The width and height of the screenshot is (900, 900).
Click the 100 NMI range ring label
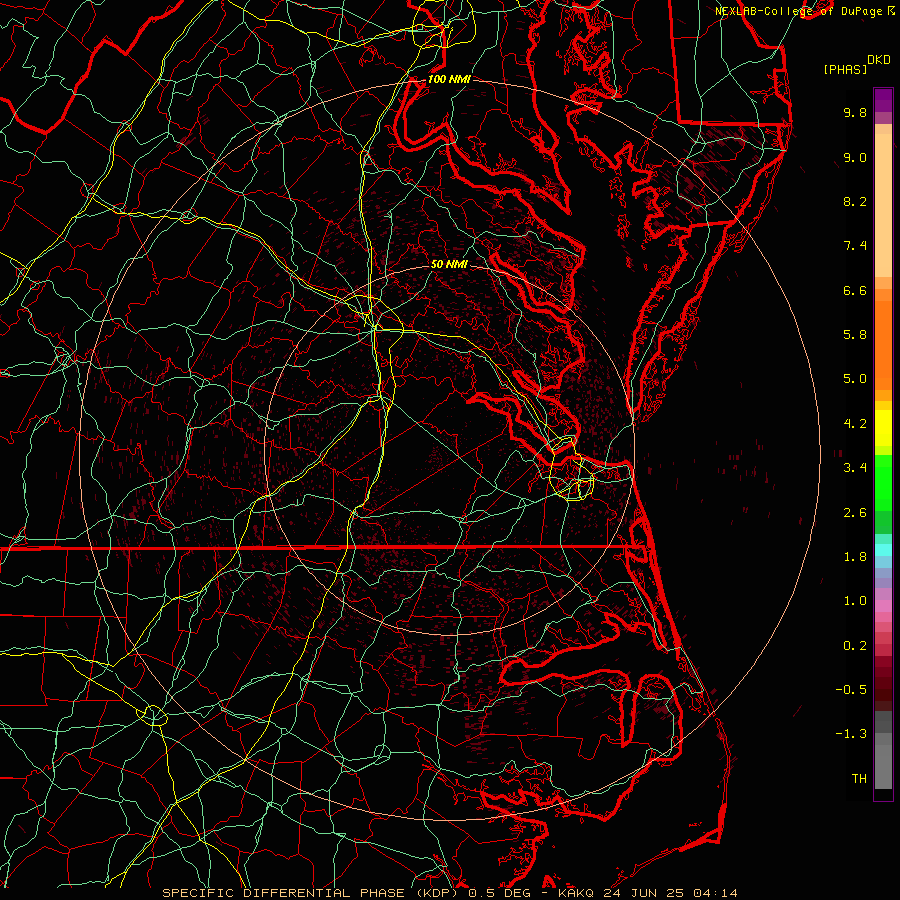coord(449,79)
